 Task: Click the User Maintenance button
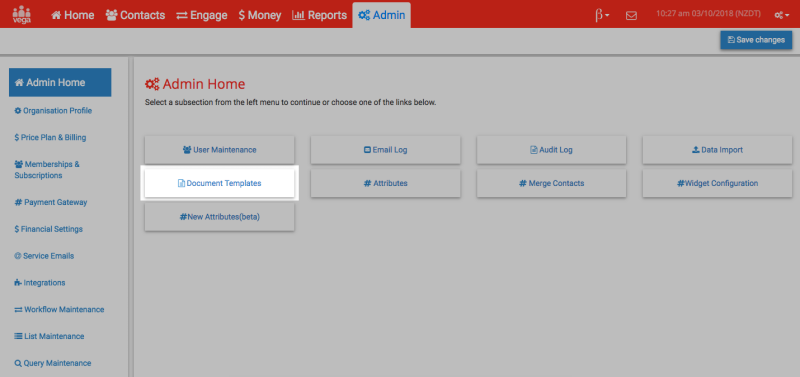(x=219, y=150)
